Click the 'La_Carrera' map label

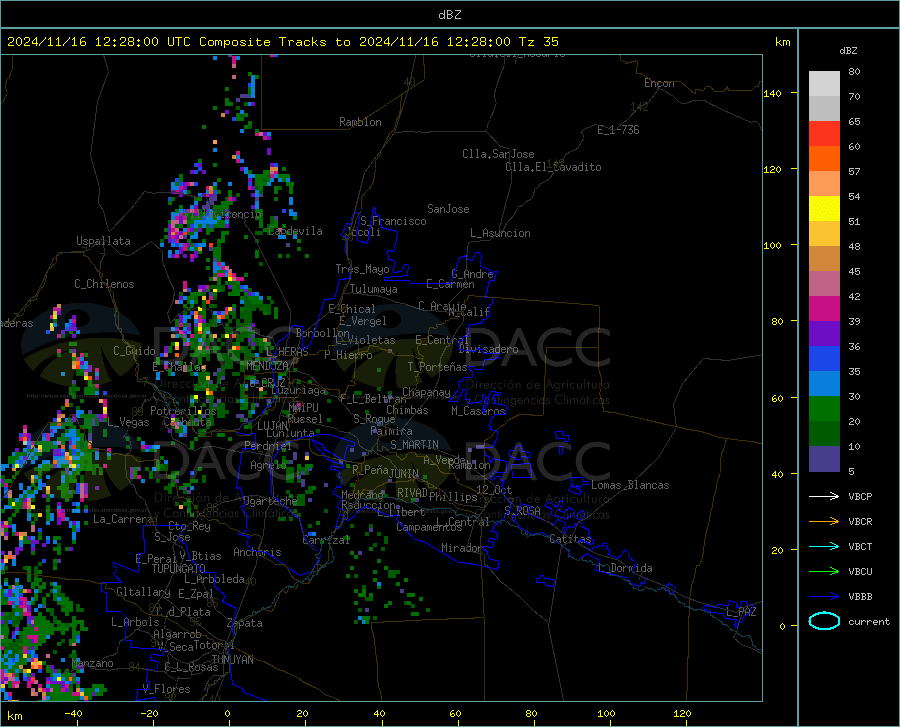123,519
